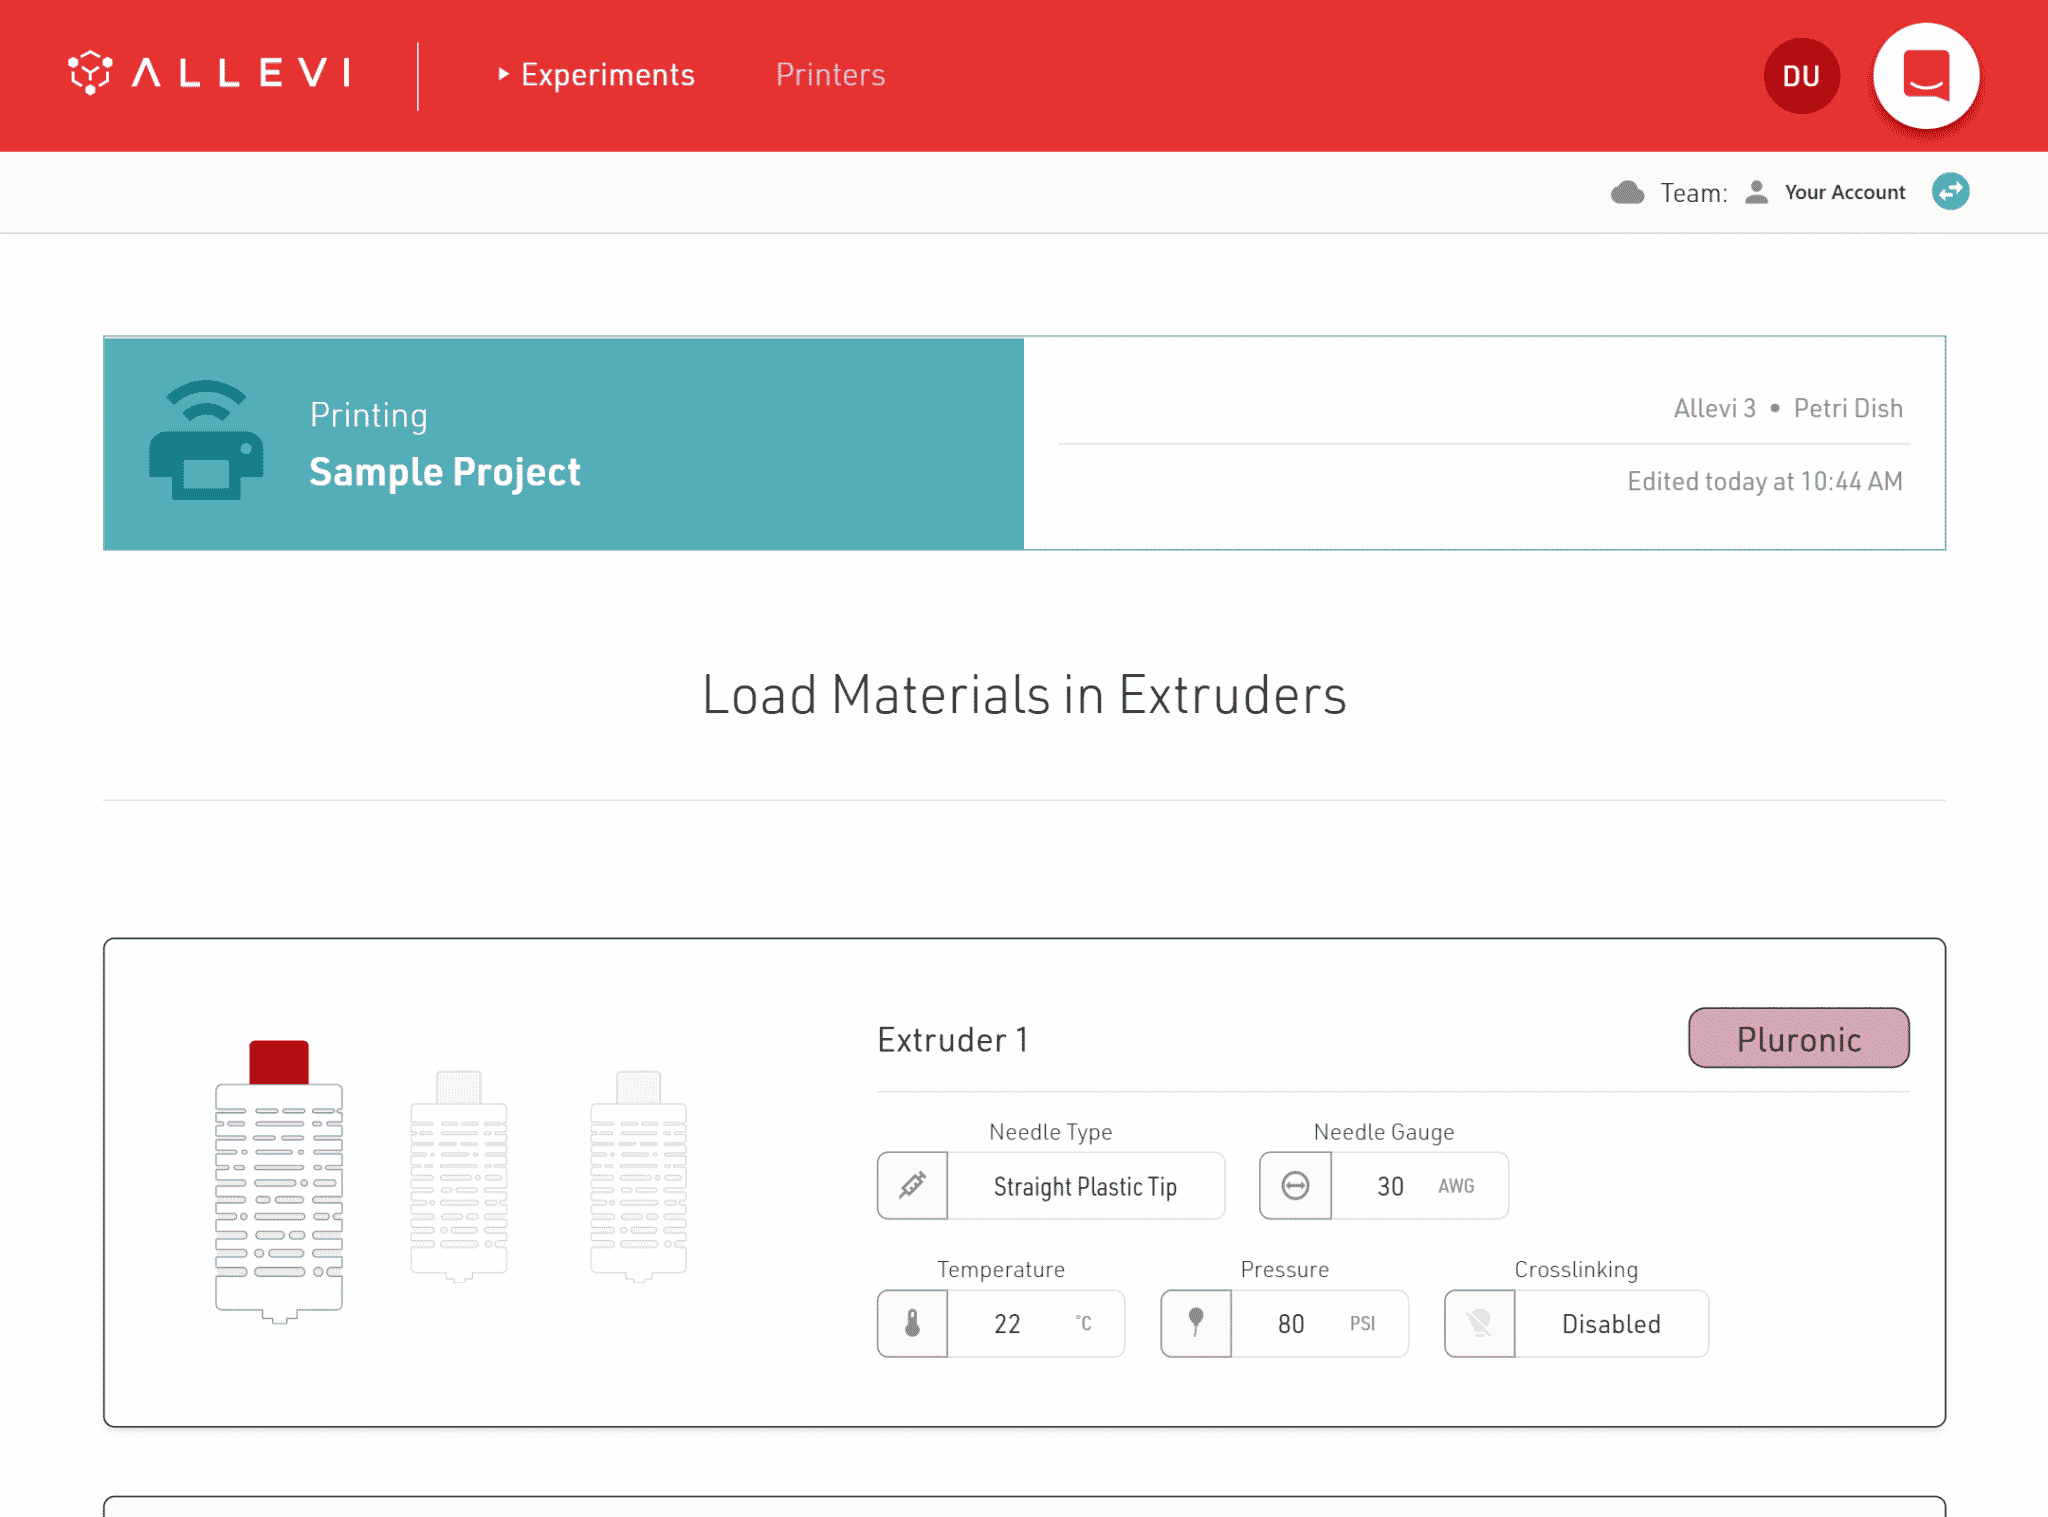
Task: Click the thermometer temperature icon
Action: (x=912, y=1324)
